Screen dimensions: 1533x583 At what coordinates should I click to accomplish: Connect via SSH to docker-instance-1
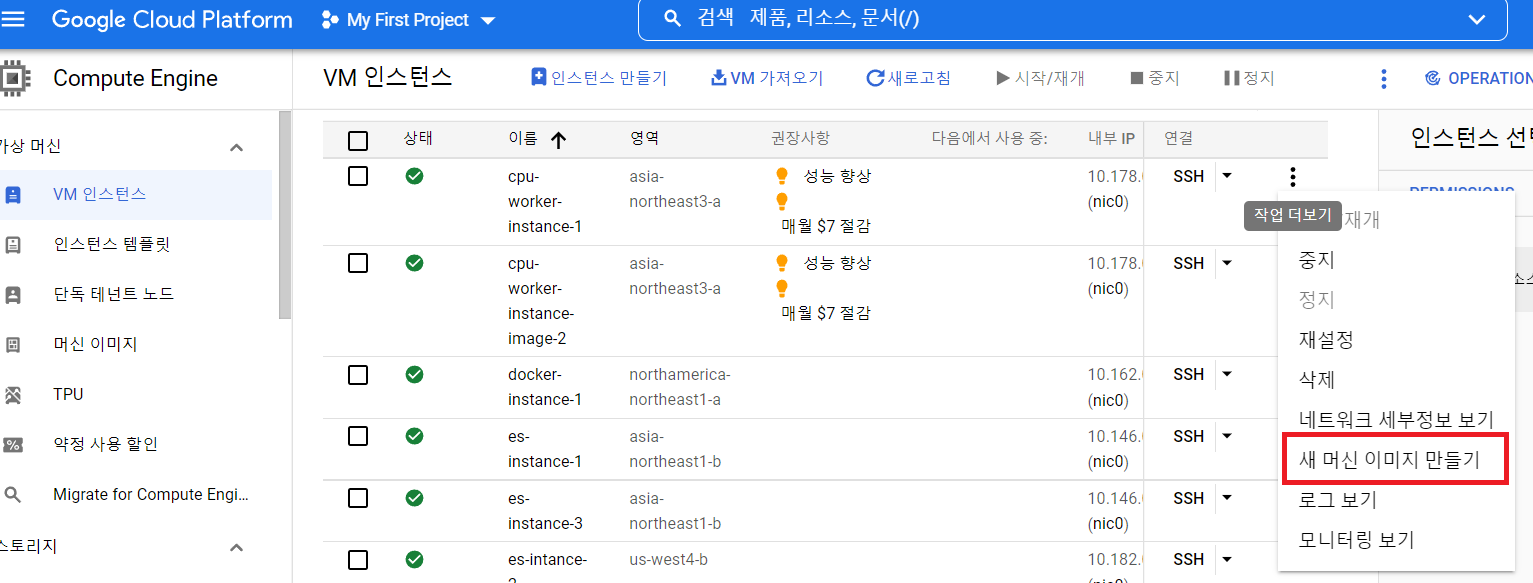(x=1189, y=374)
